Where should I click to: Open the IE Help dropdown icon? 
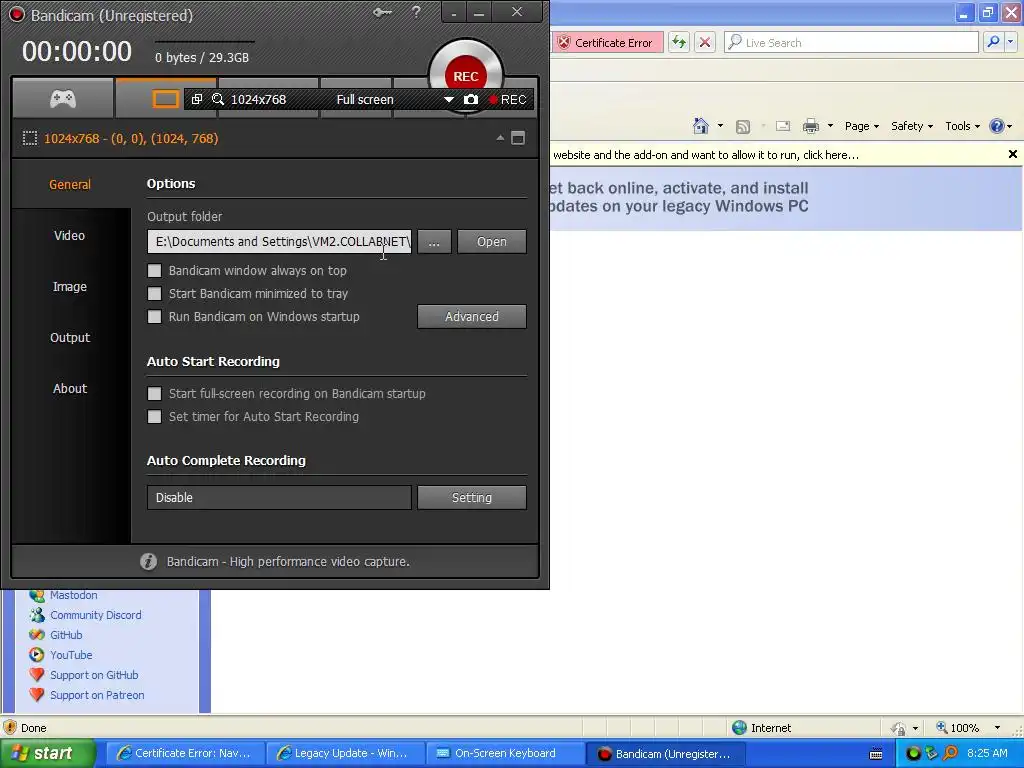click(x=1000, y=126)
